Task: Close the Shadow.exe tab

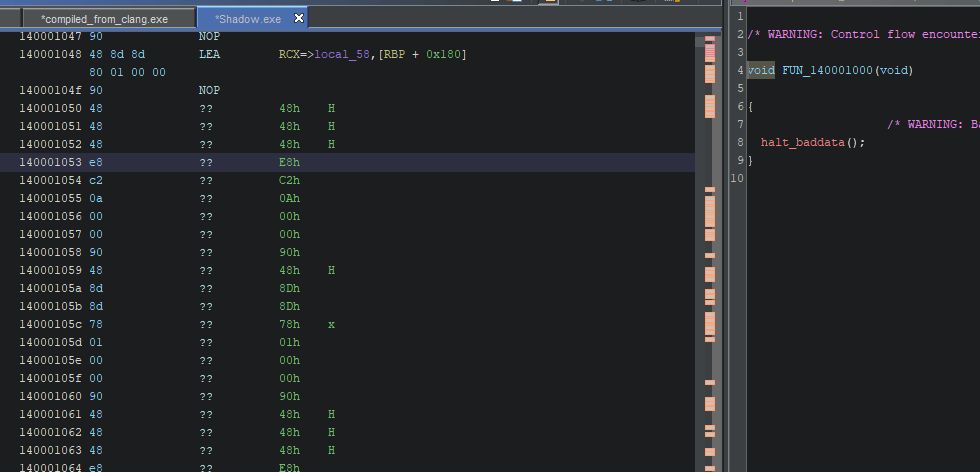Action: pyautogui.click(x=299, y=18)
